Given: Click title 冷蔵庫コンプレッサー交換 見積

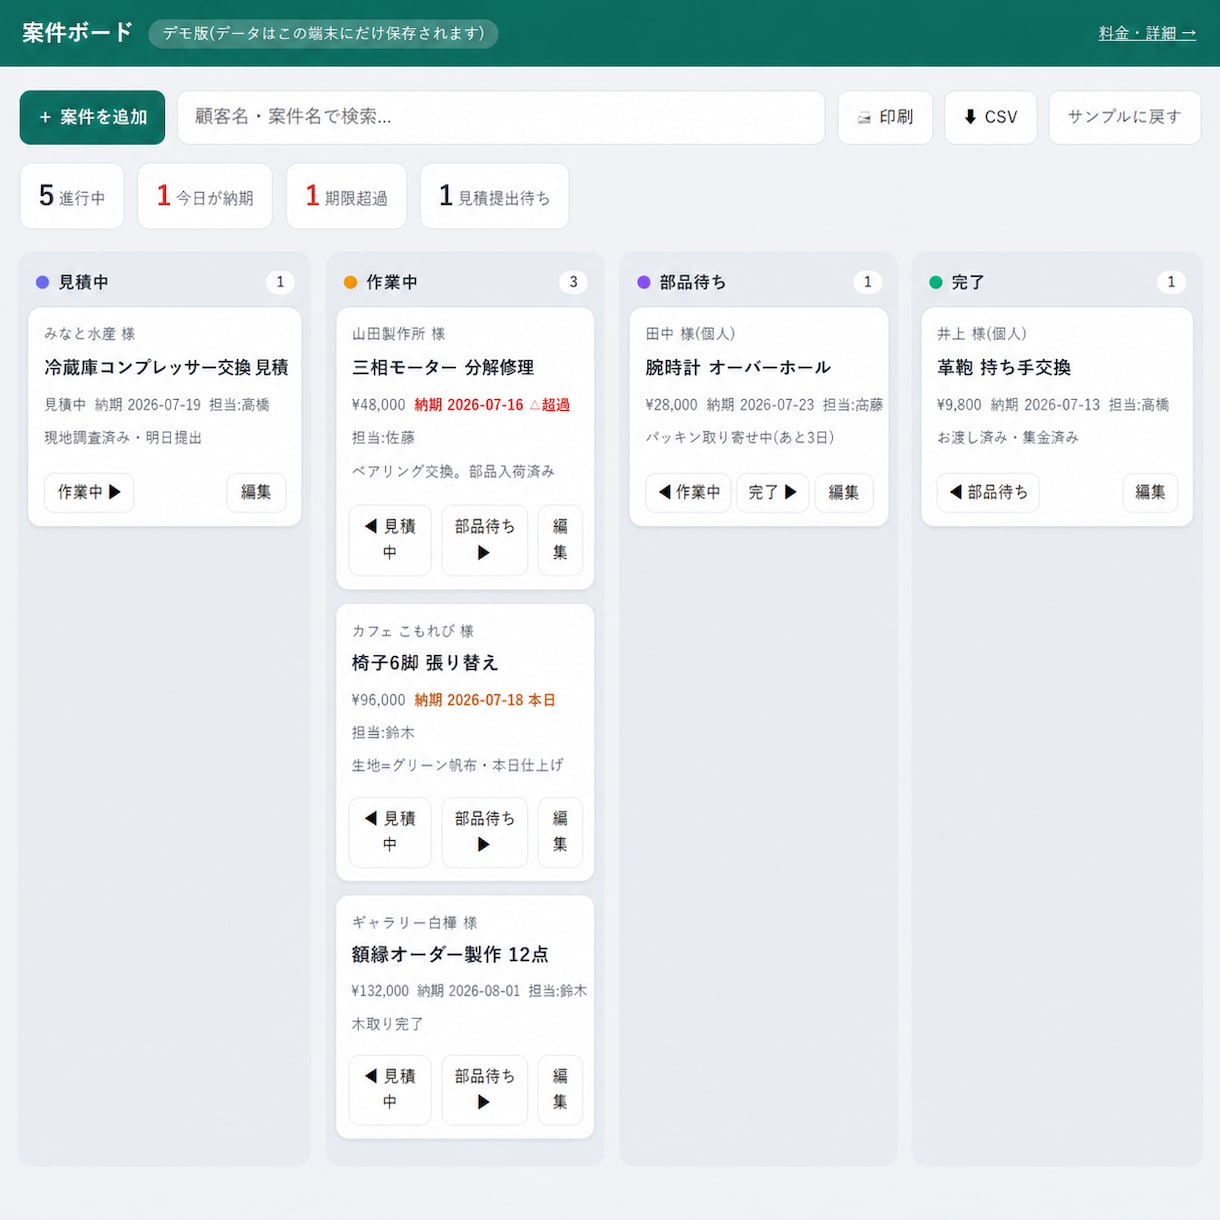Looking at the screenshot, I should click(166, 367).
